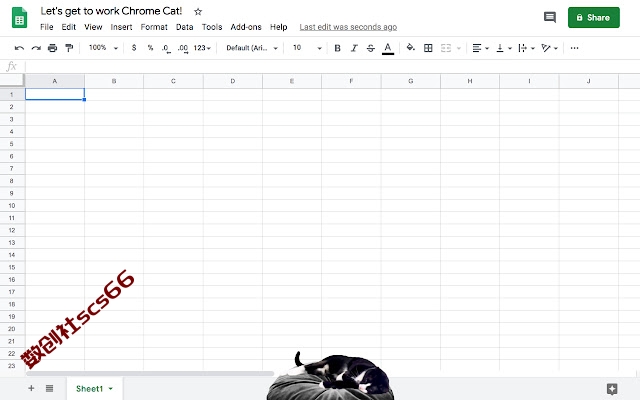Open comment history icon
Image resolution: width=640 pixels, height=400 pixels.
[550, 17]
